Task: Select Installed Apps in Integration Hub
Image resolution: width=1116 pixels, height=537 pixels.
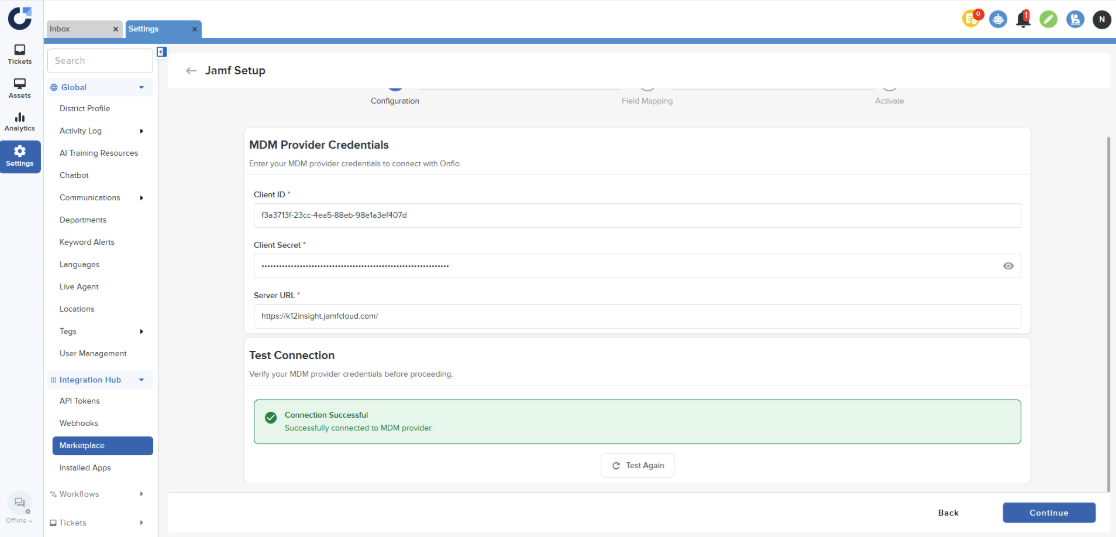Action: (85, 468)
